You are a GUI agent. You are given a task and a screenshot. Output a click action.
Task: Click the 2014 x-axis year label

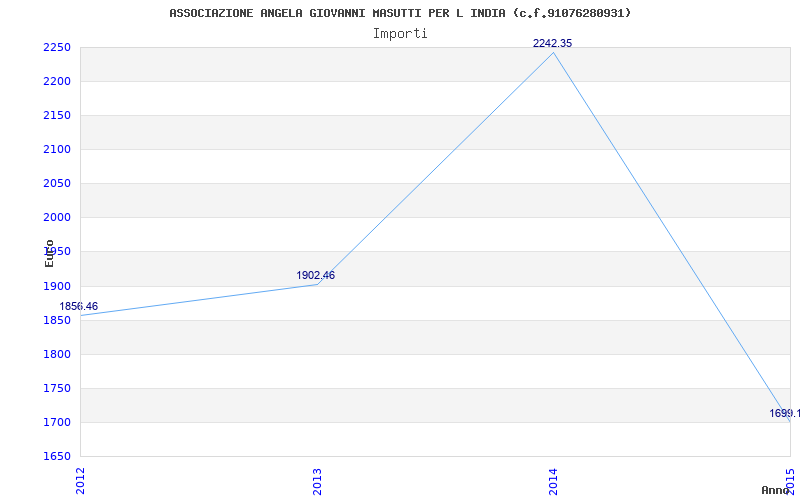(554, 481)
